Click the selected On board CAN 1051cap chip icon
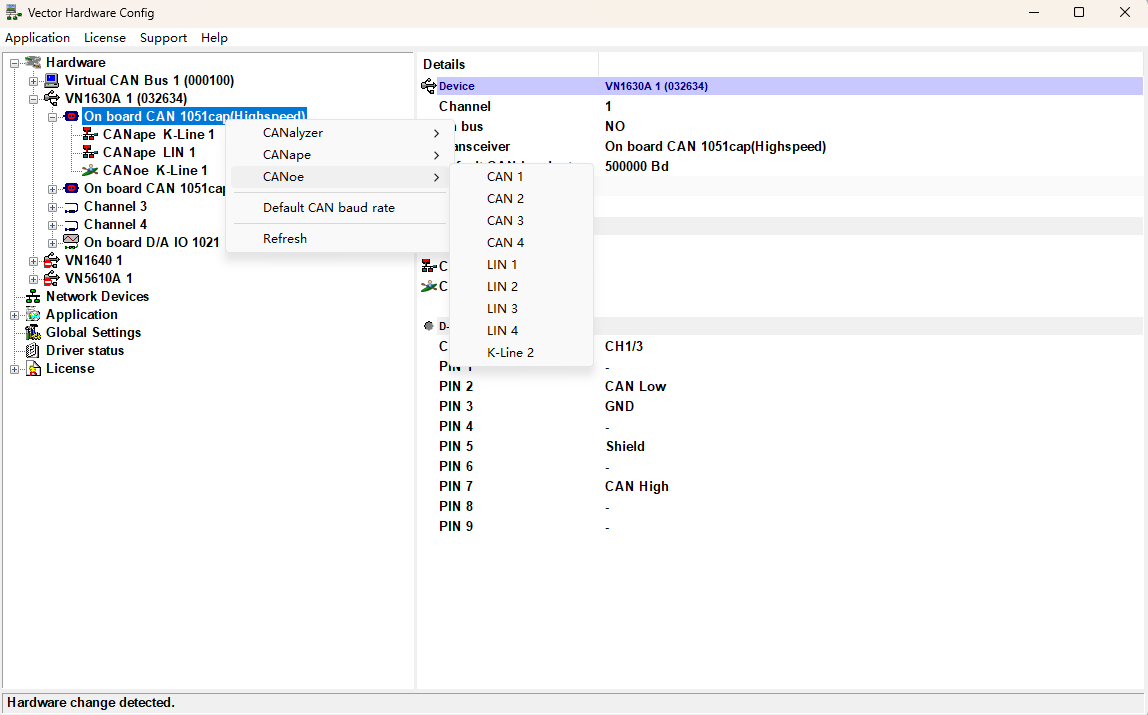The image size is (1148, 715). pos(71,116)
